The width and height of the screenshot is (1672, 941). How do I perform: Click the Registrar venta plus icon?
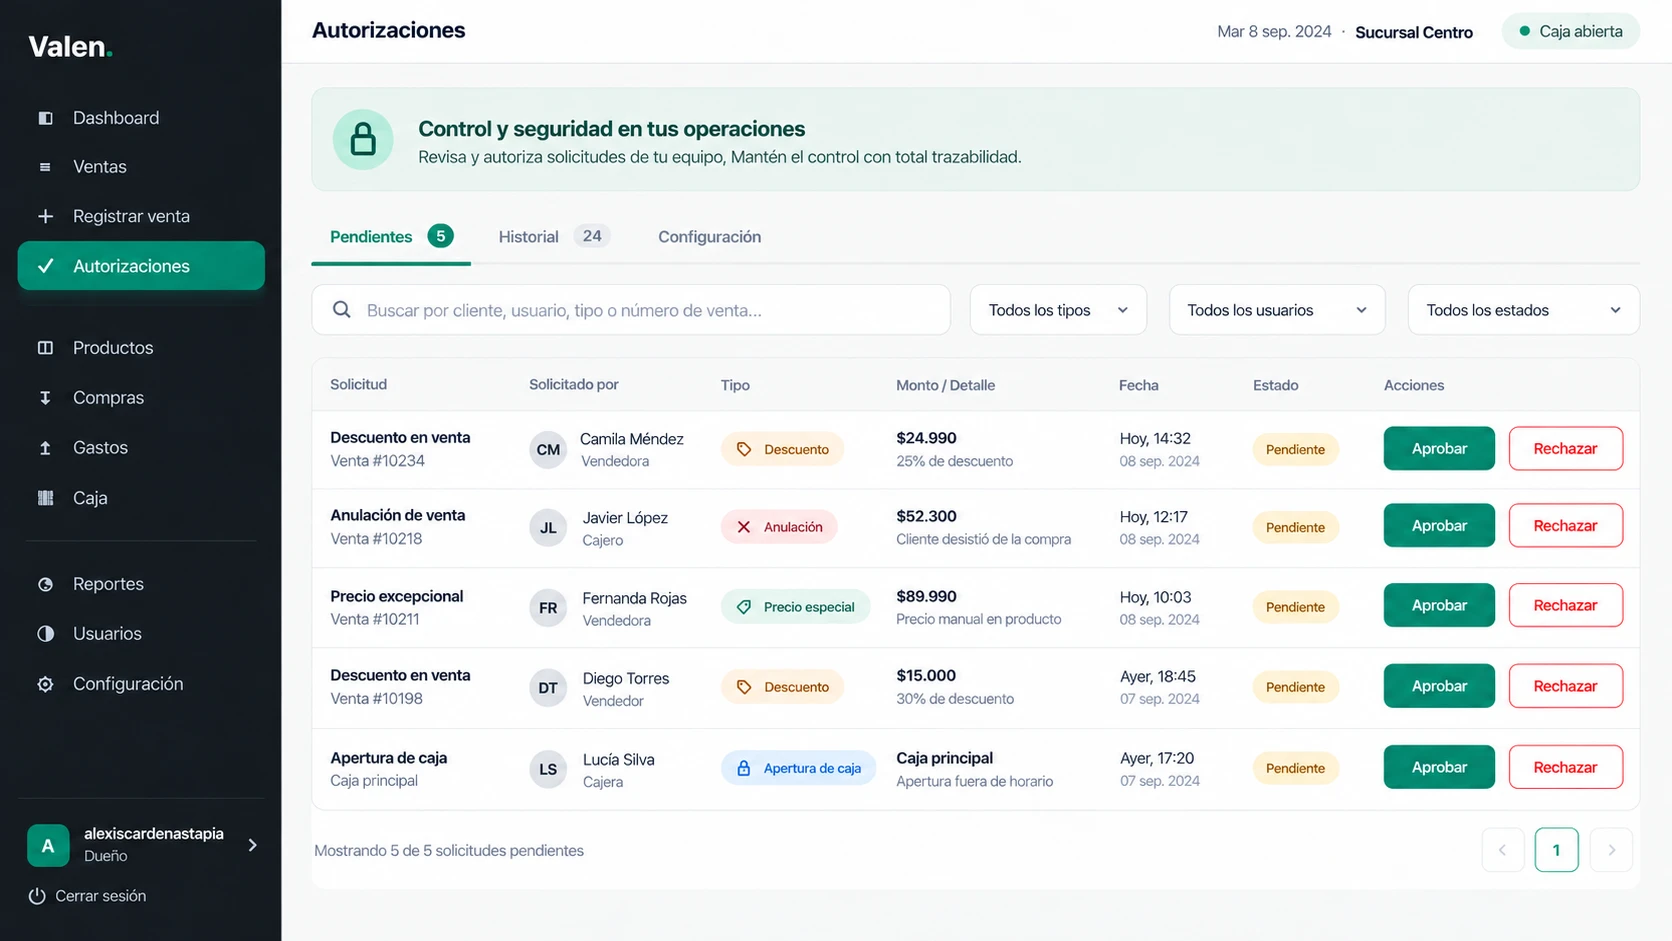click(45, 216)
